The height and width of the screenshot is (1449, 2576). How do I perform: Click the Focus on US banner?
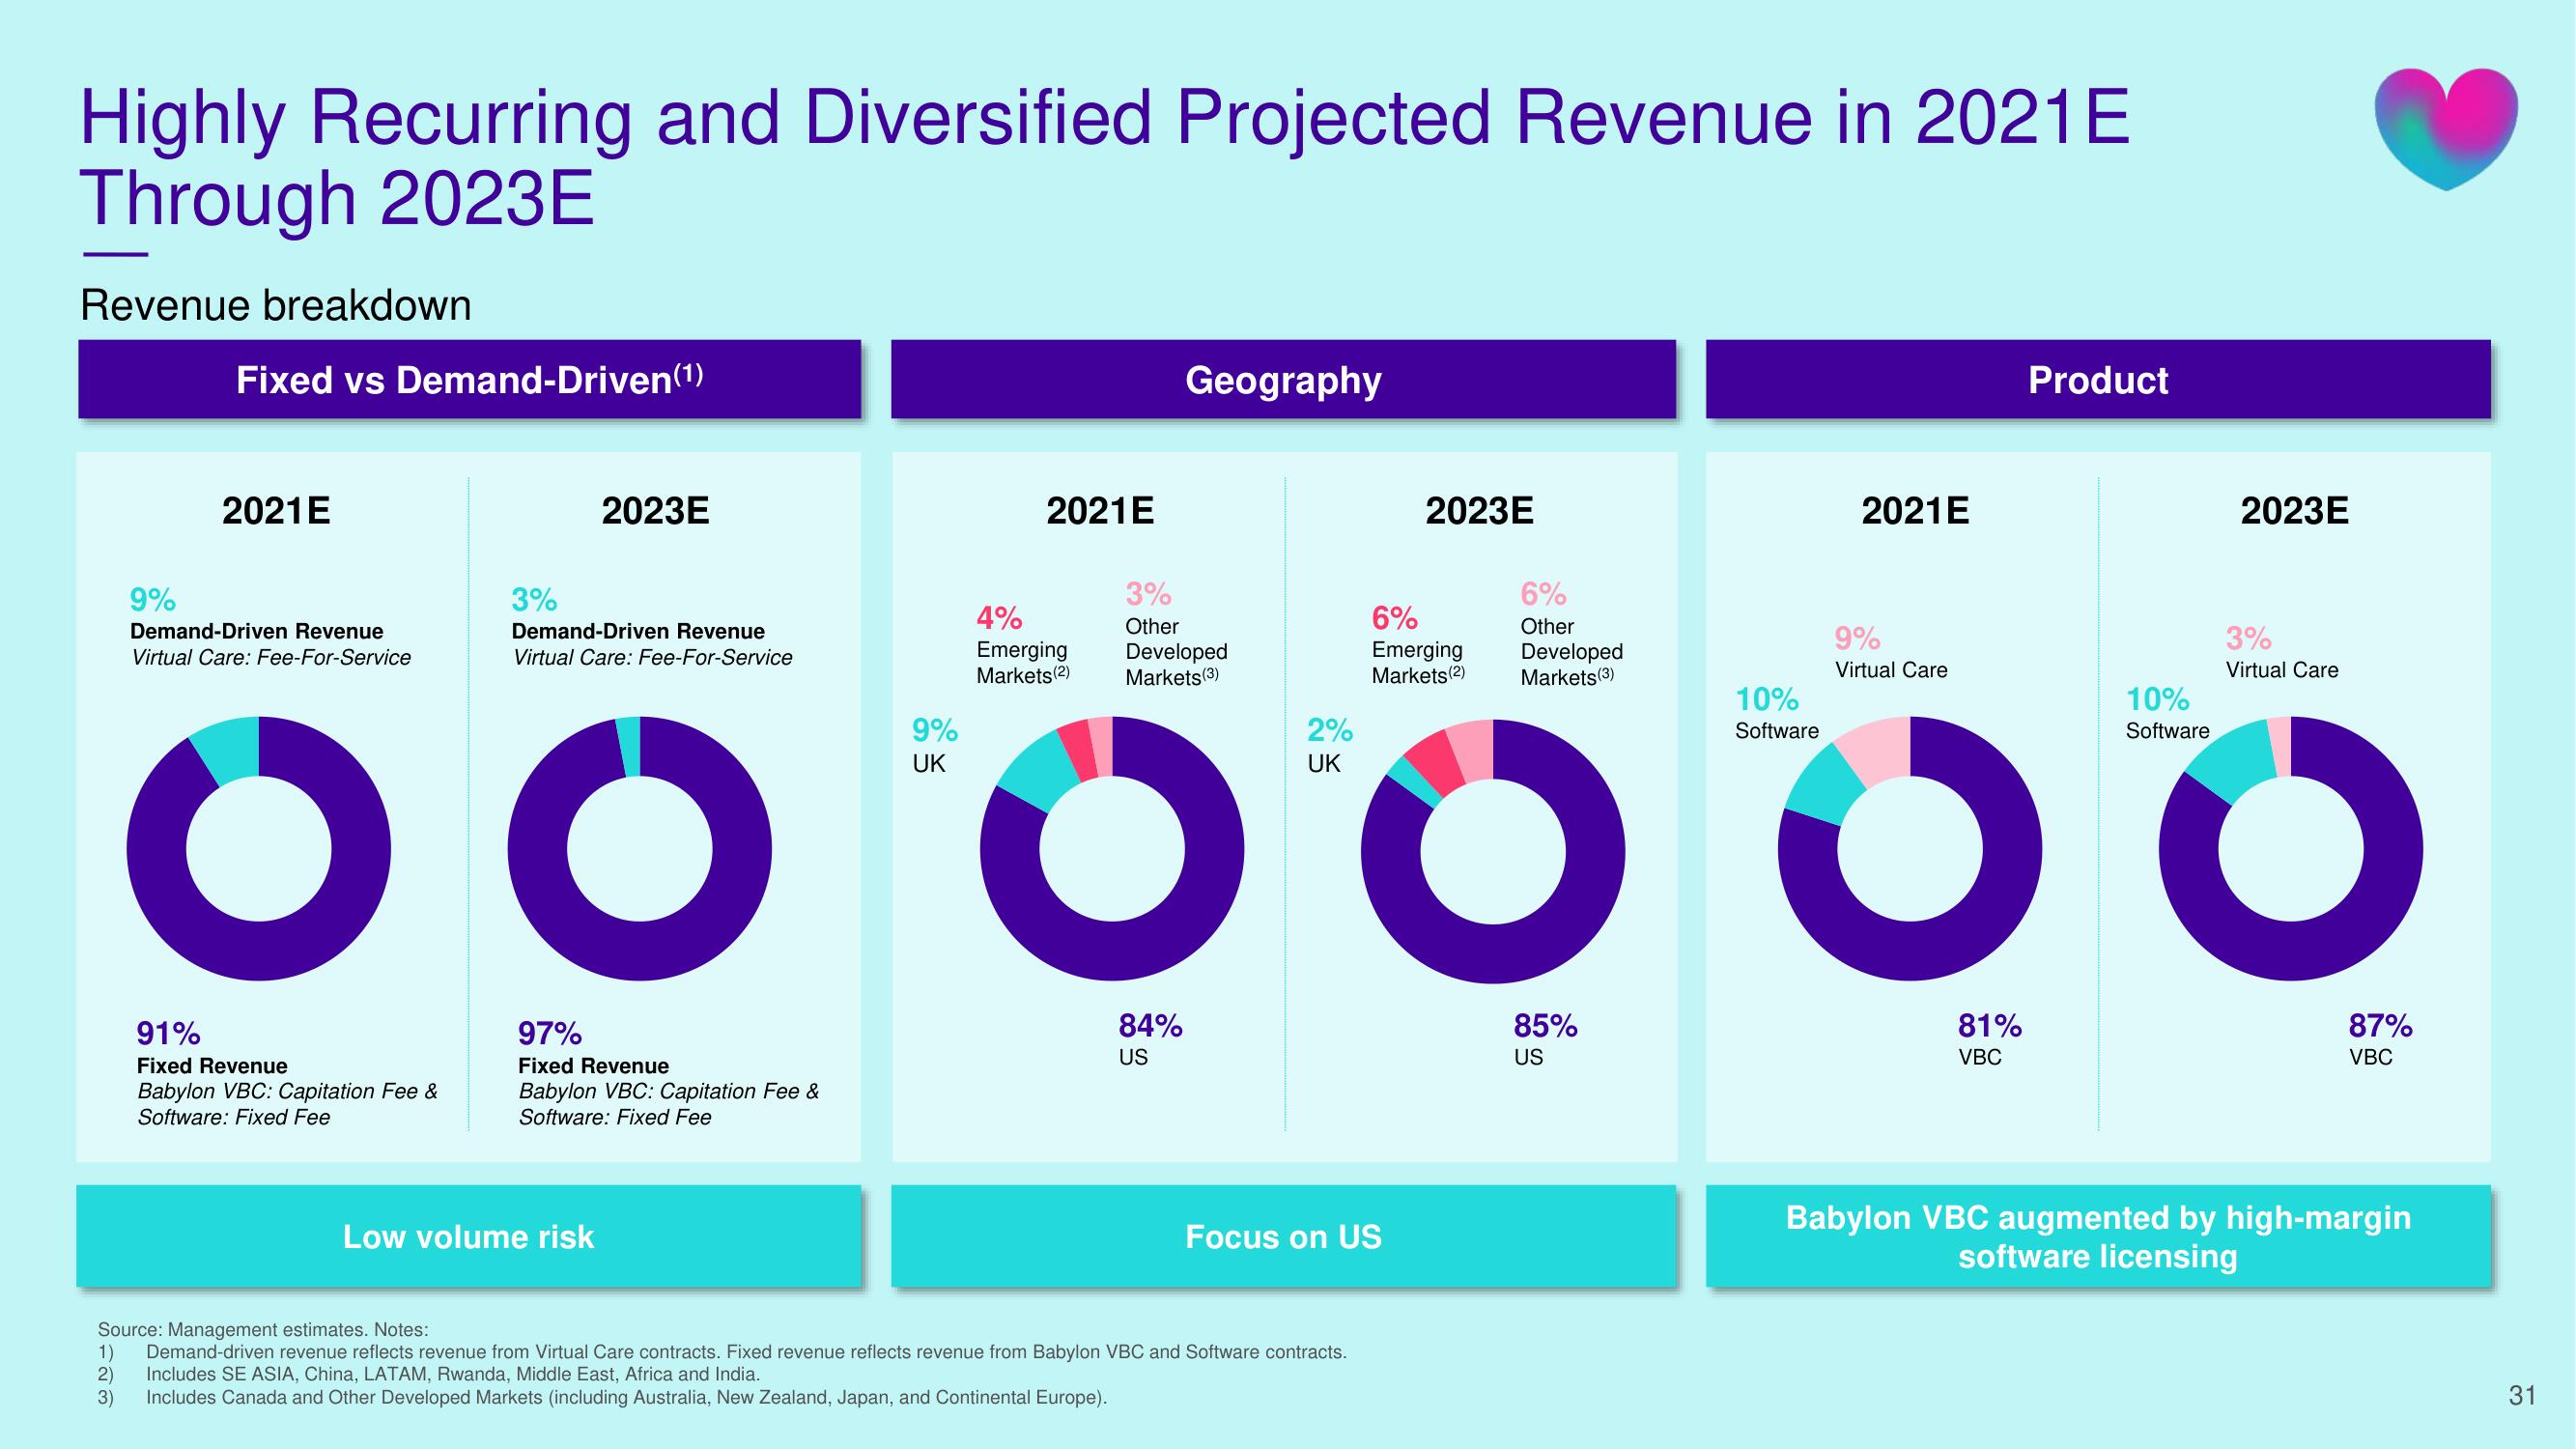point(1283,1236)
